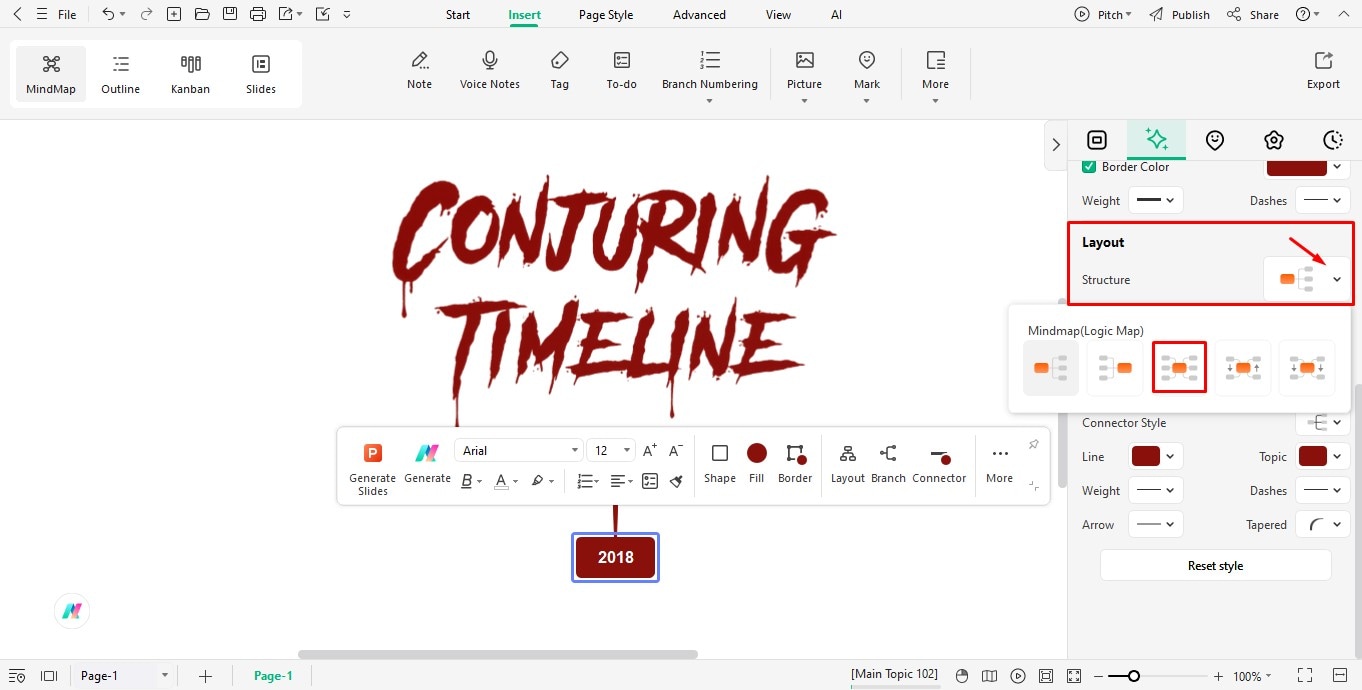Insert a Note
This screenshot has width=1362, height=690.
click(420, 71)
